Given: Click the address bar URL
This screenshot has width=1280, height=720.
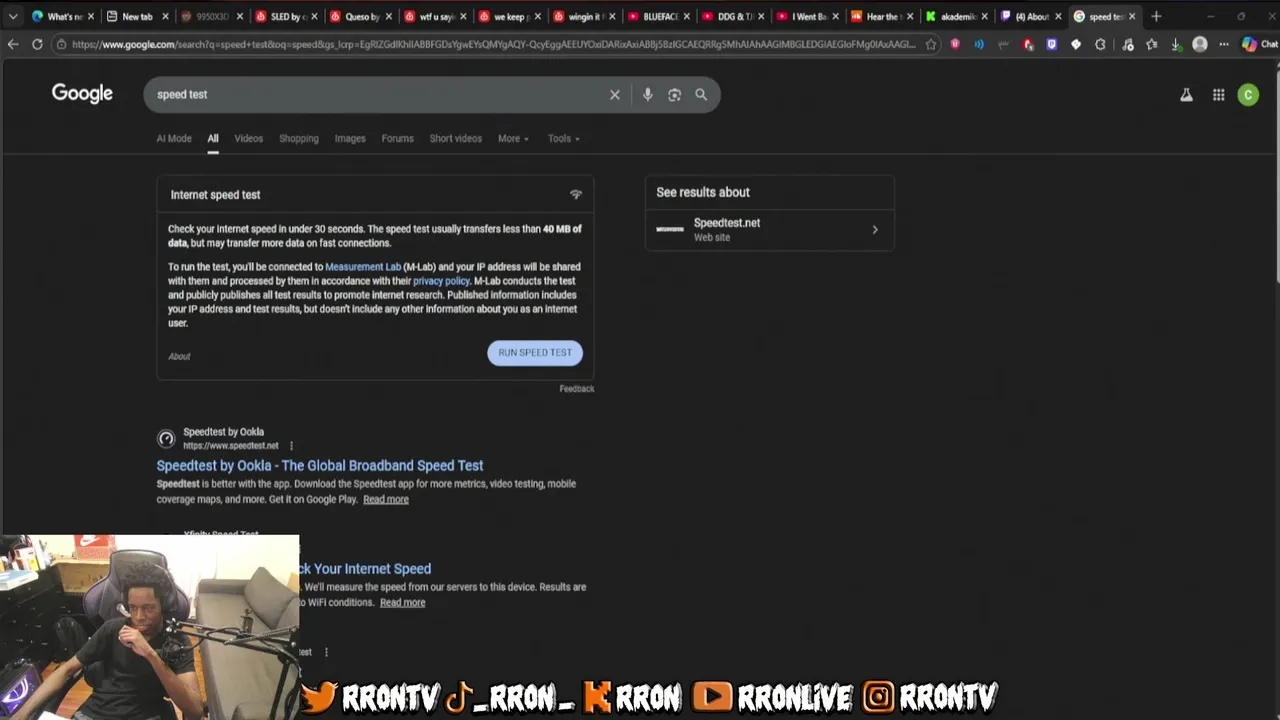Looking at the screenshot, I should coord(493,44).
